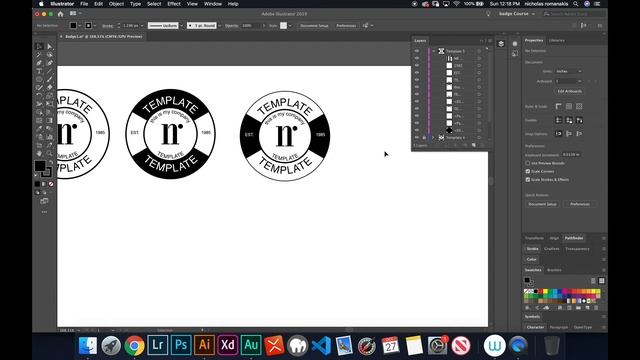This screenshot has height=360, width=640.
Task: Open Google Chrome from the Dock
Action: [134, 345]
